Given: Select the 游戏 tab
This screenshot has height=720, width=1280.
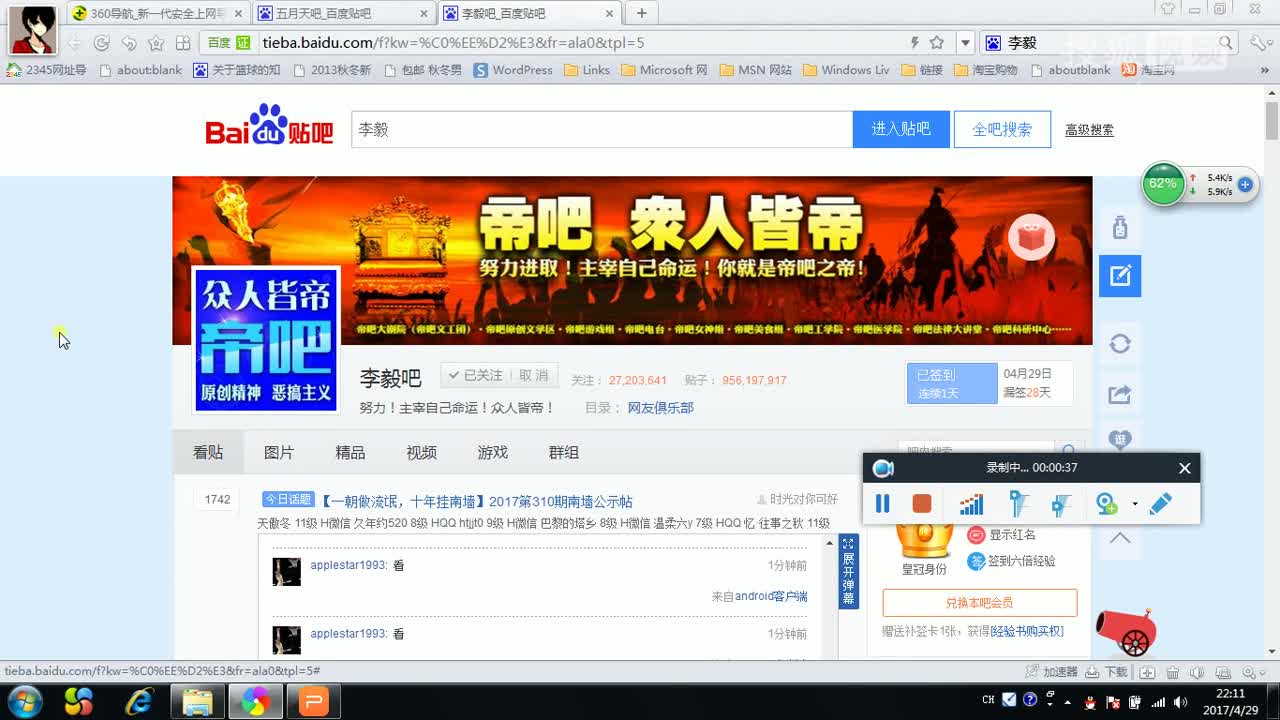Looking at the screenshot, I should click(x=493, y=452).
